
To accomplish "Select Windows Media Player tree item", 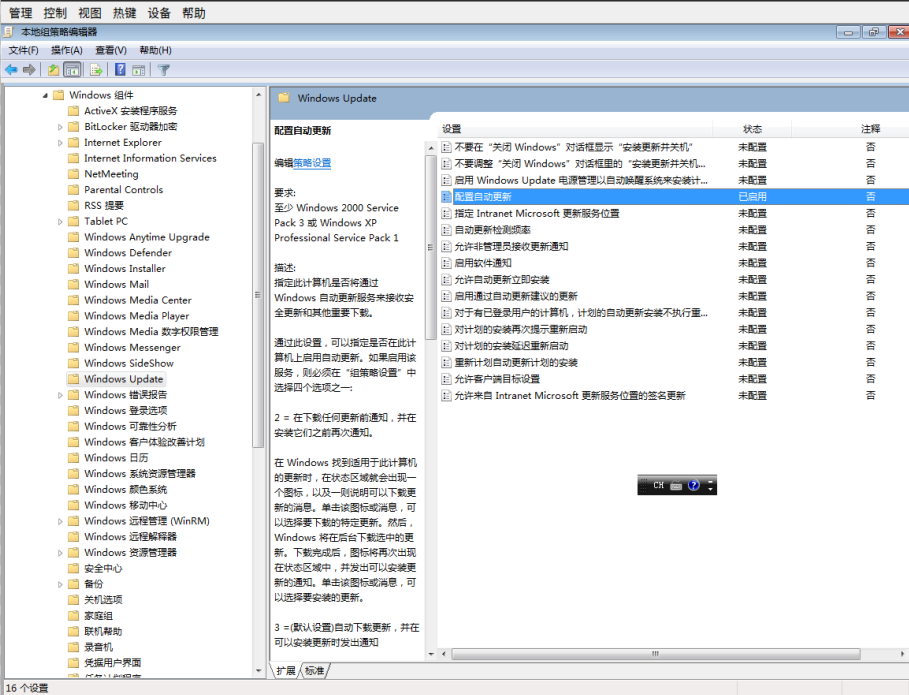I will coord(136,316).
